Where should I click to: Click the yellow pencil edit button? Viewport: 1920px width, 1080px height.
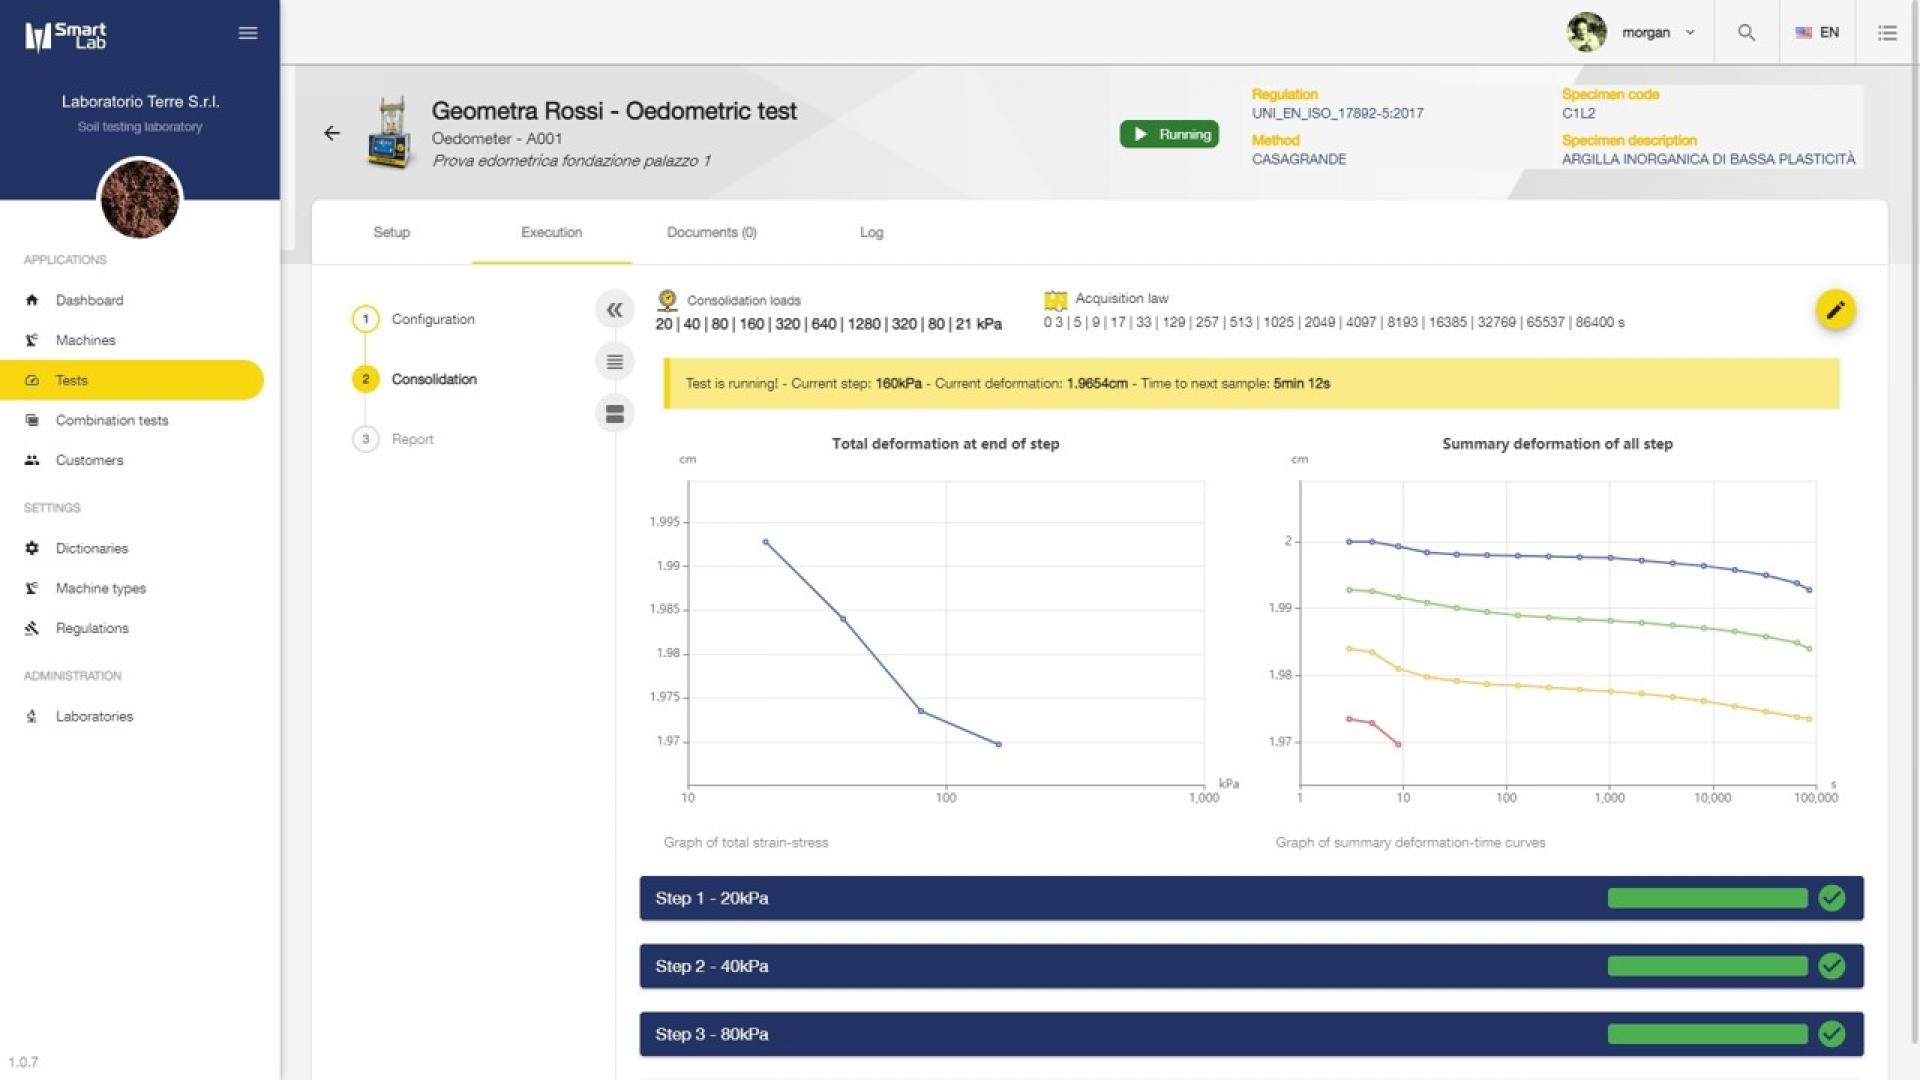[1835, 310]
